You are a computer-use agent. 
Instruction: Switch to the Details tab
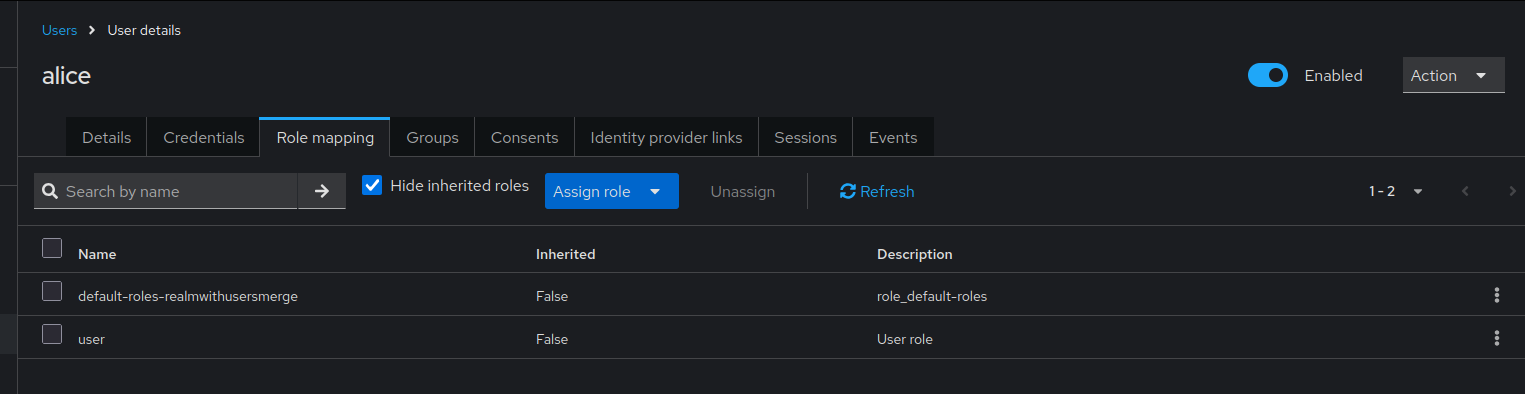(106, 137)
